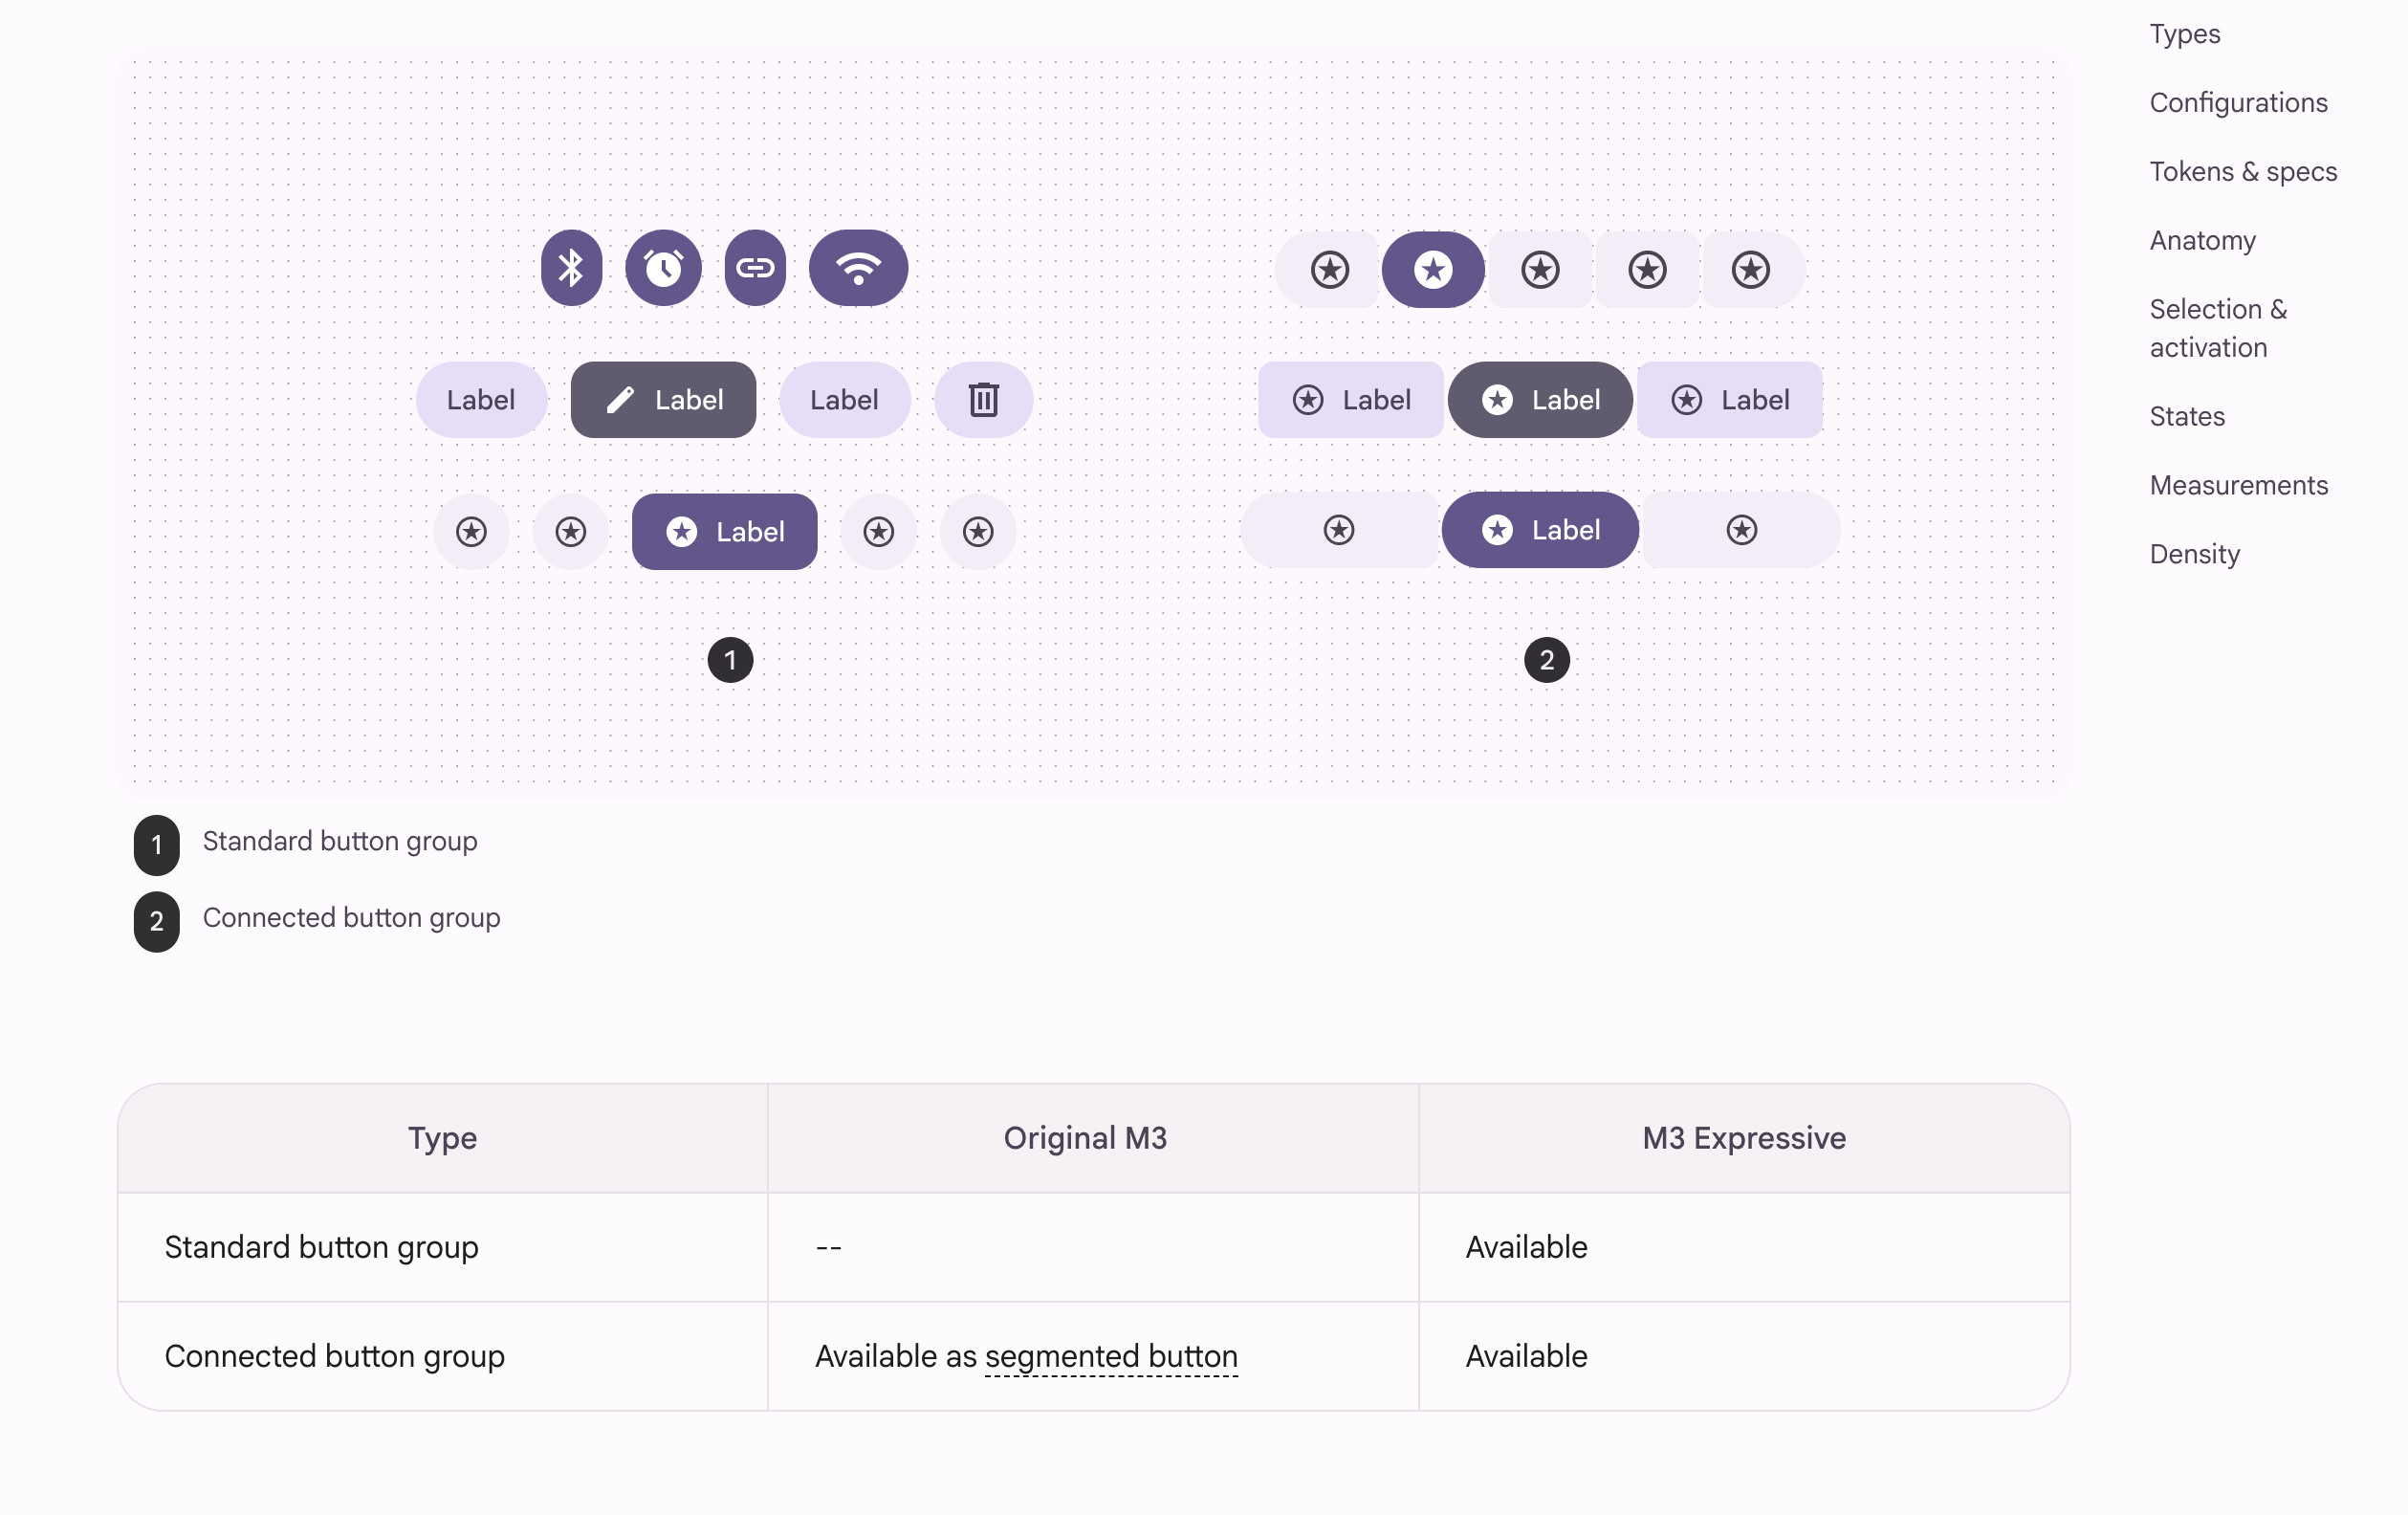Open the Measurements section link
Viewport: 2408px width, 1515px height.
coord(2239,486)
